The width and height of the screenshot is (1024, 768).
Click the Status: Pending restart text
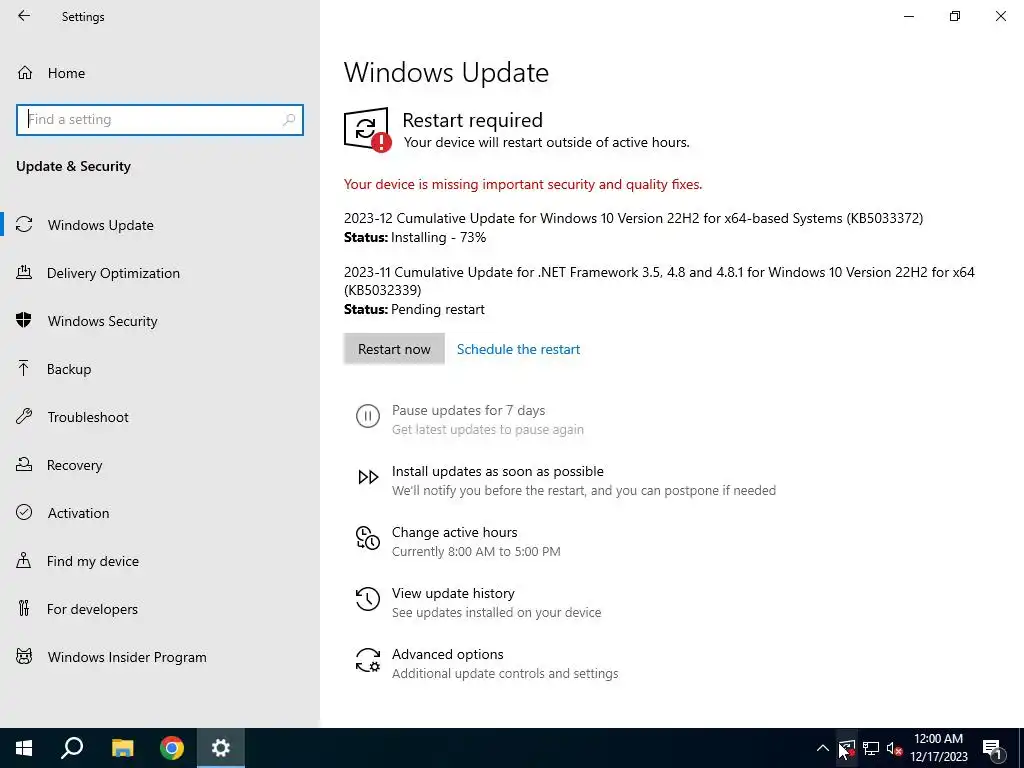(414, 310)
